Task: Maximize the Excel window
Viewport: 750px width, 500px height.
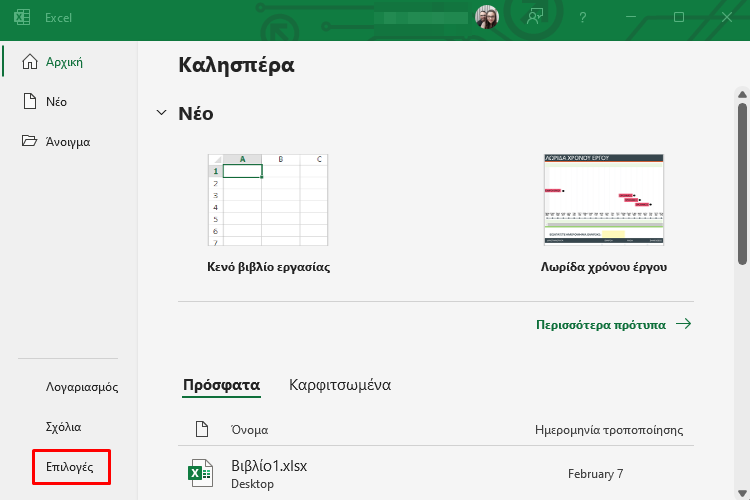Action: tap(679, 17)
